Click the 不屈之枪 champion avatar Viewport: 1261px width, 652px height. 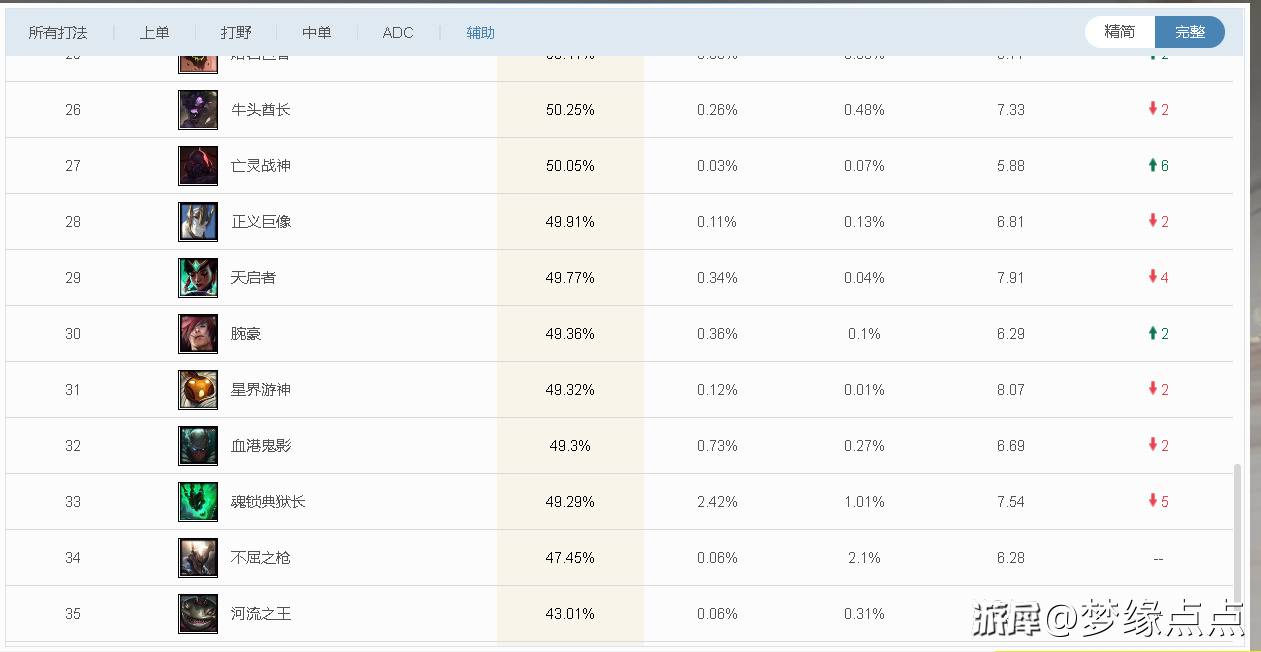198,558
